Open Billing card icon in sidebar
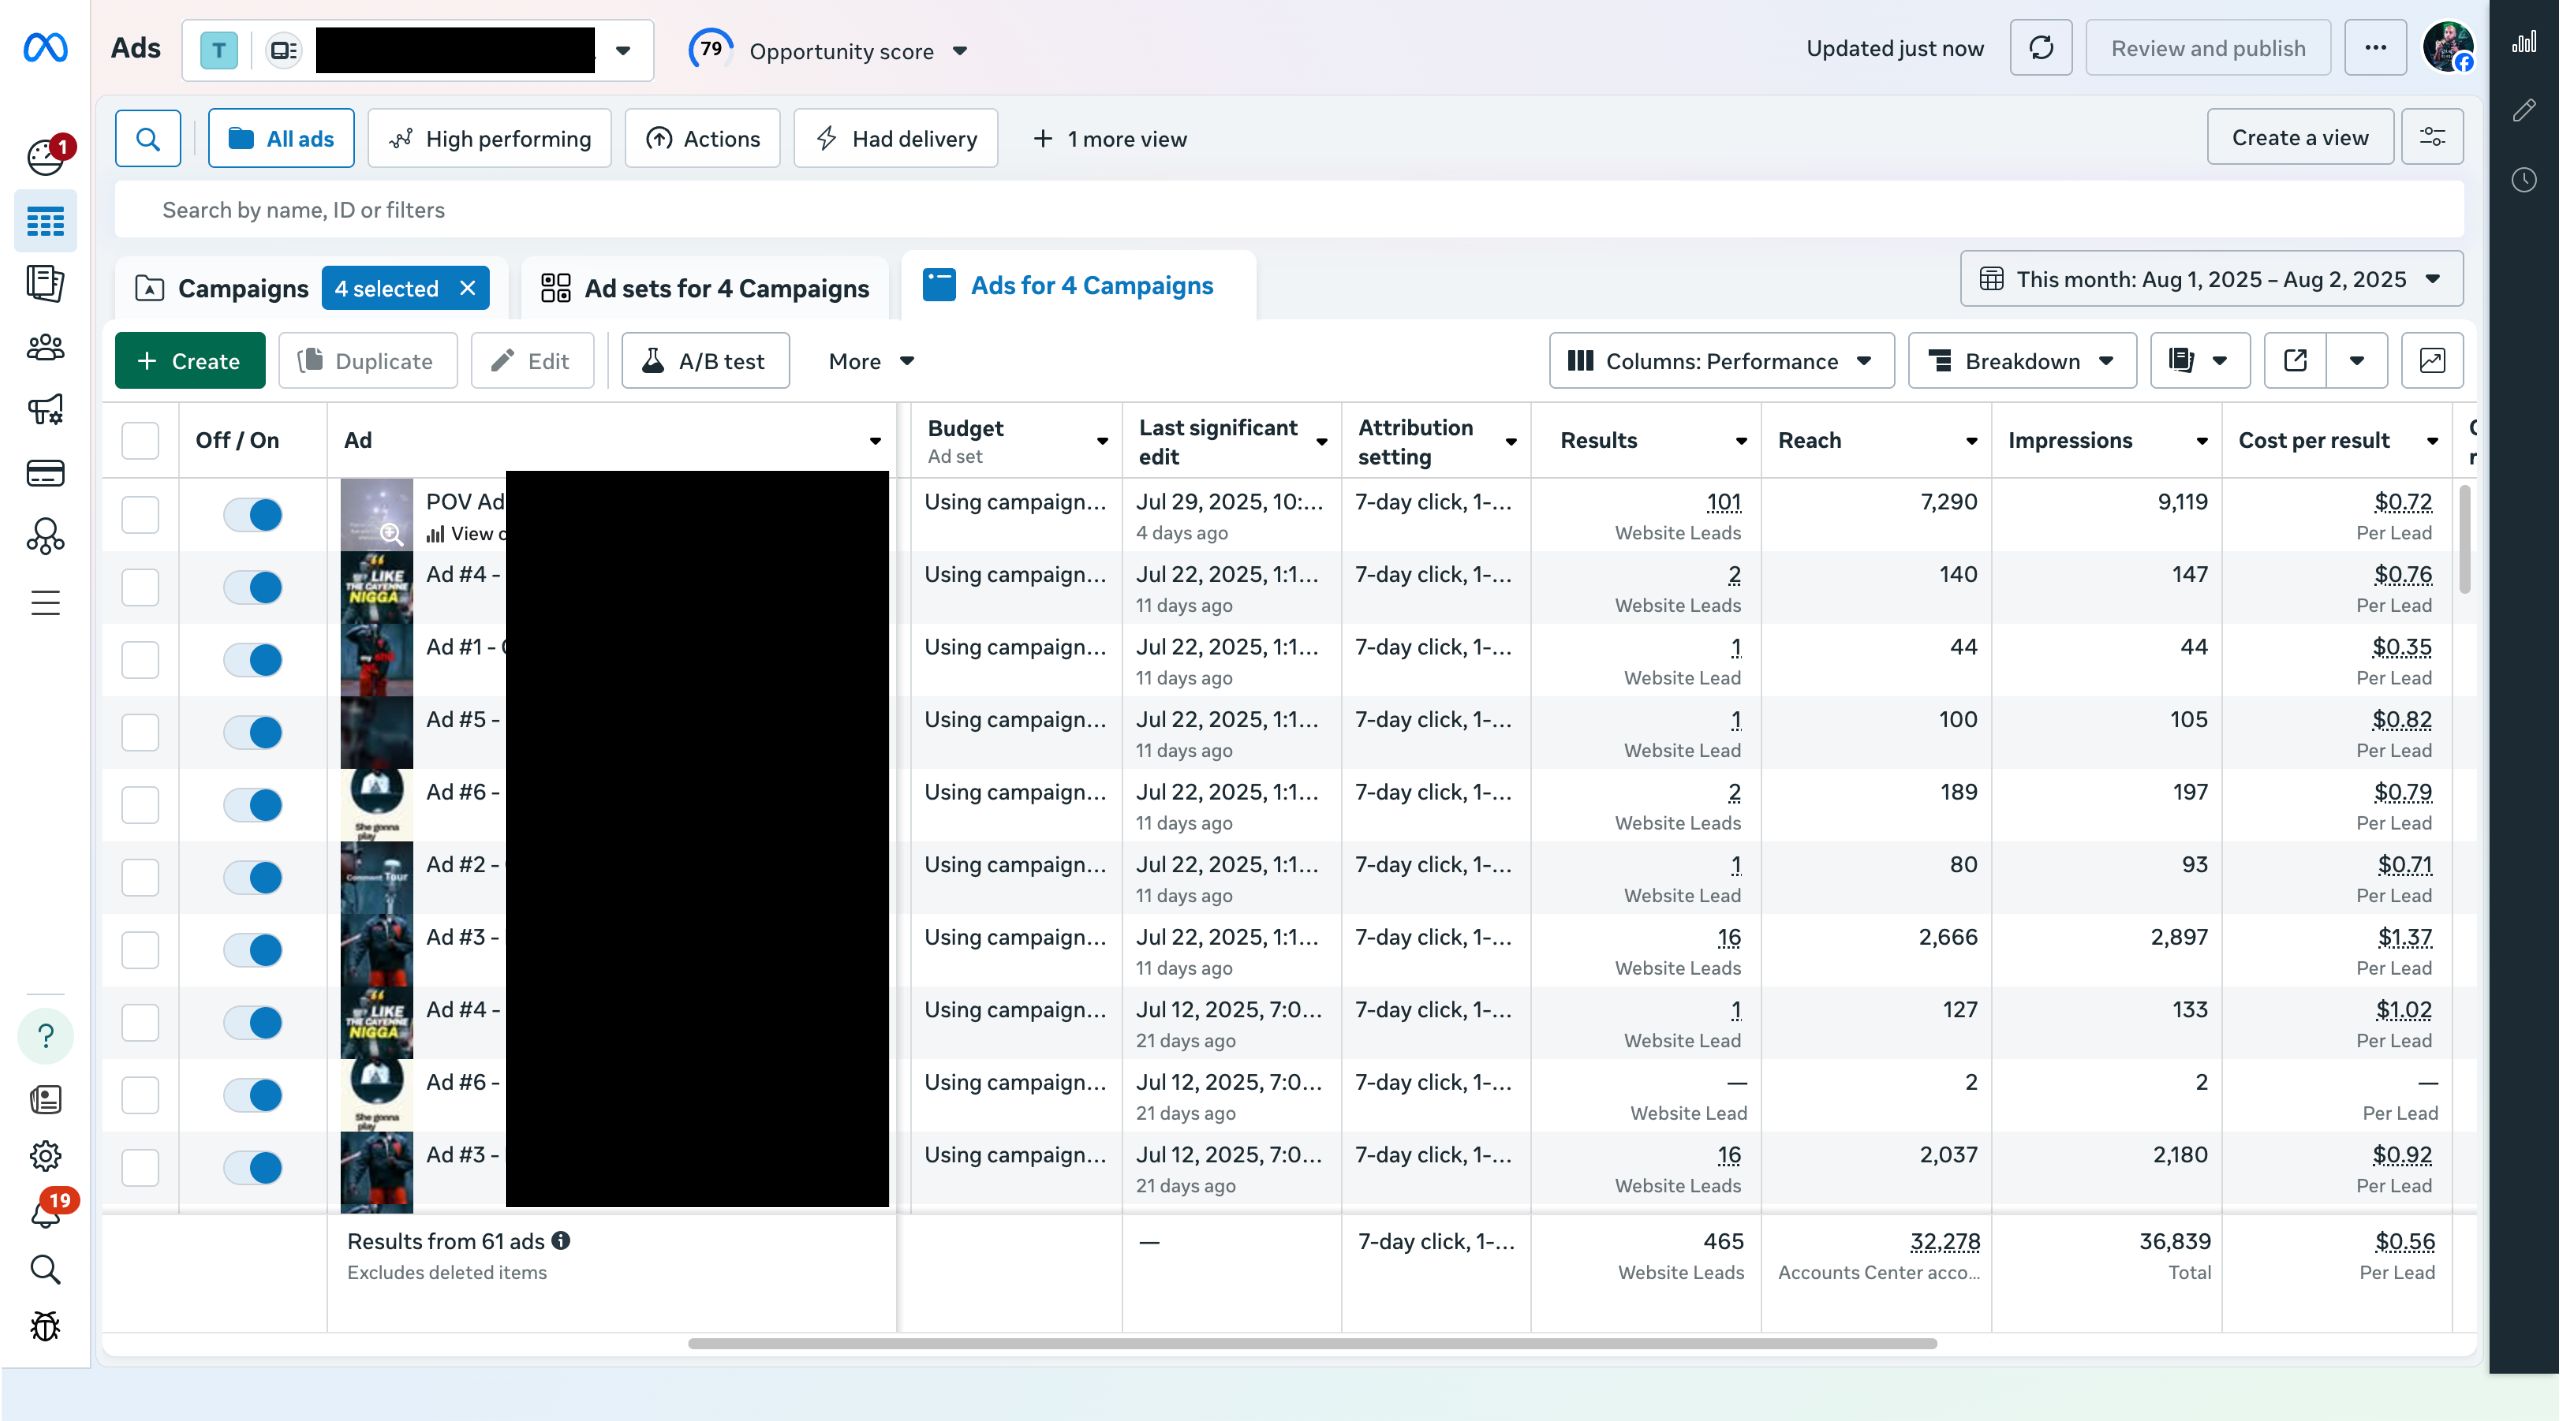The width and height of the screenshot is (2560, 1421). (x=45, y=473)
